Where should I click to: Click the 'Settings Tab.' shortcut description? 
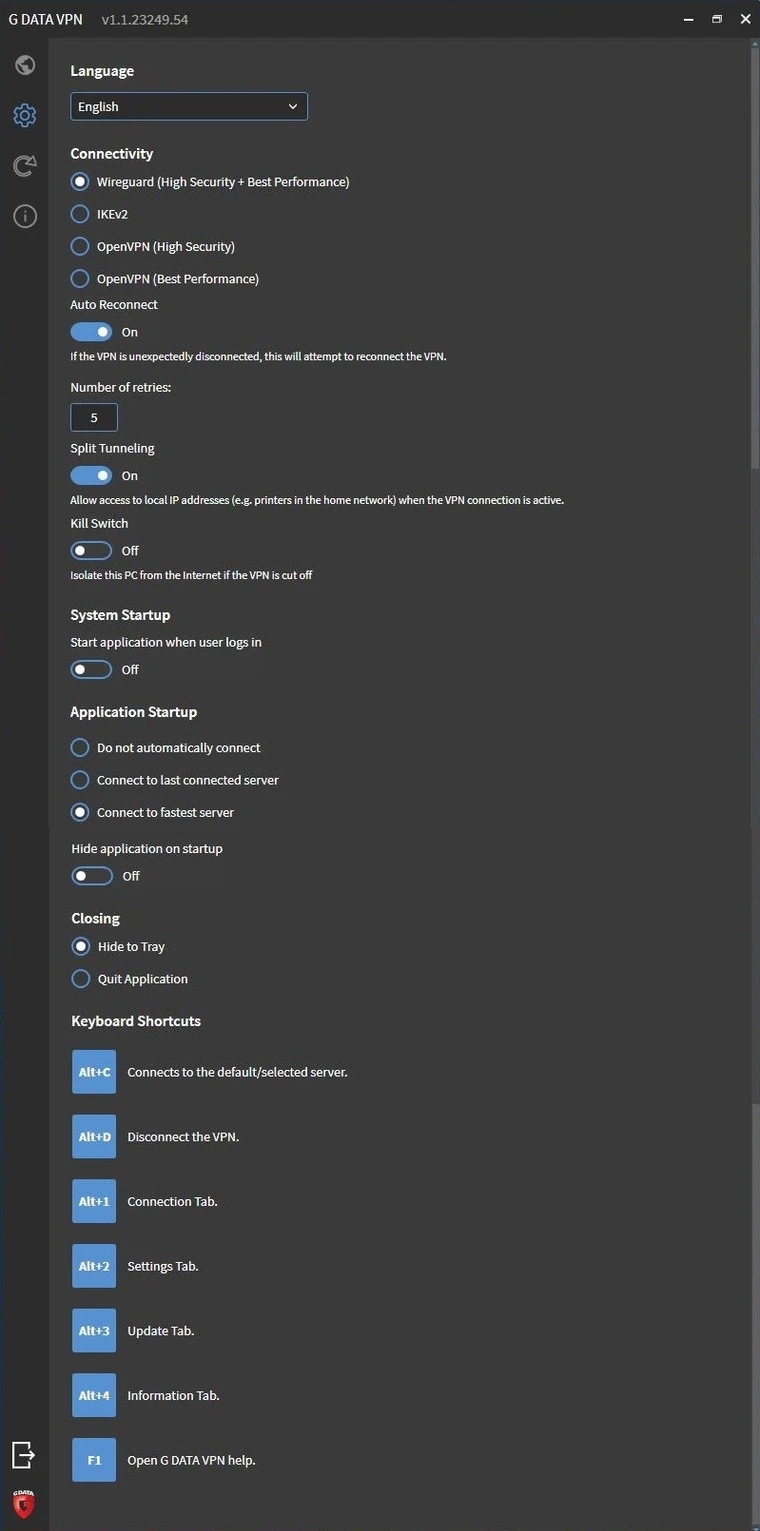point(163,1266)
